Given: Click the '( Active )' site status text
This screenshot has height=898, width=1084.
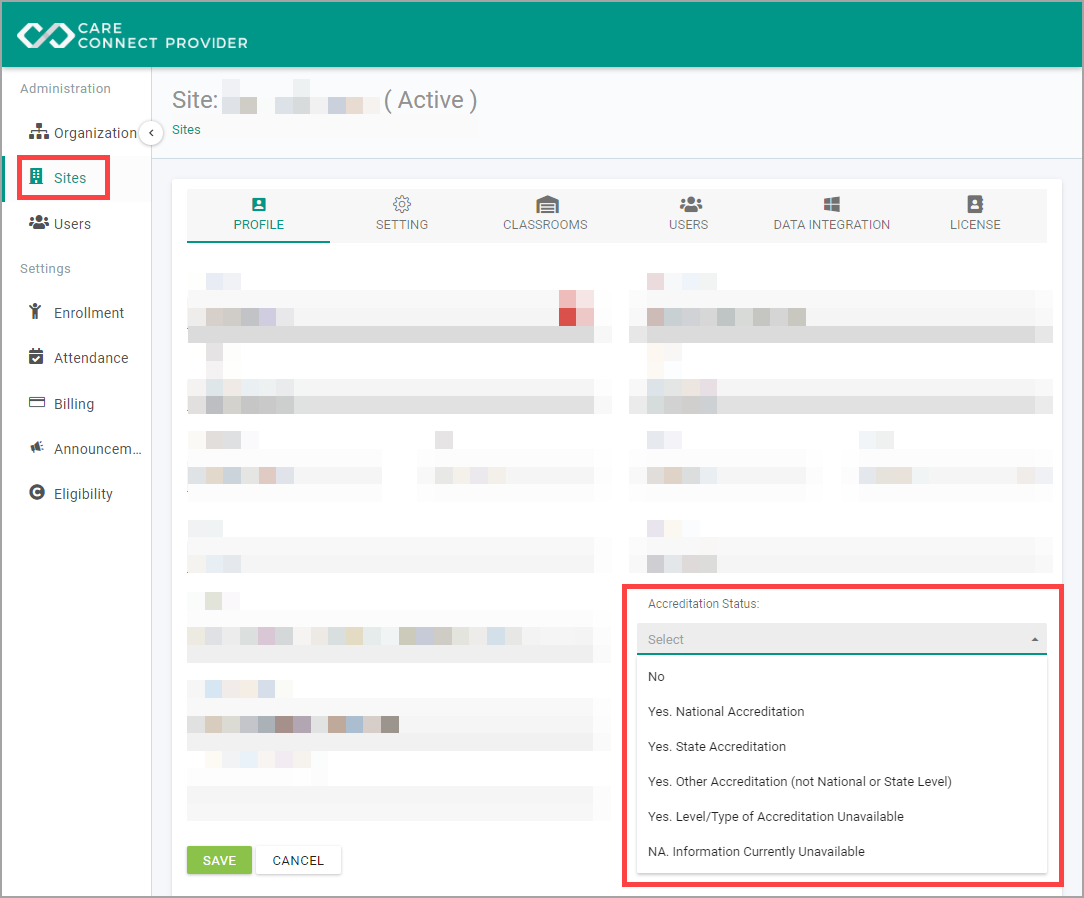Looking at the screenshot, I should tap(430, 100).
